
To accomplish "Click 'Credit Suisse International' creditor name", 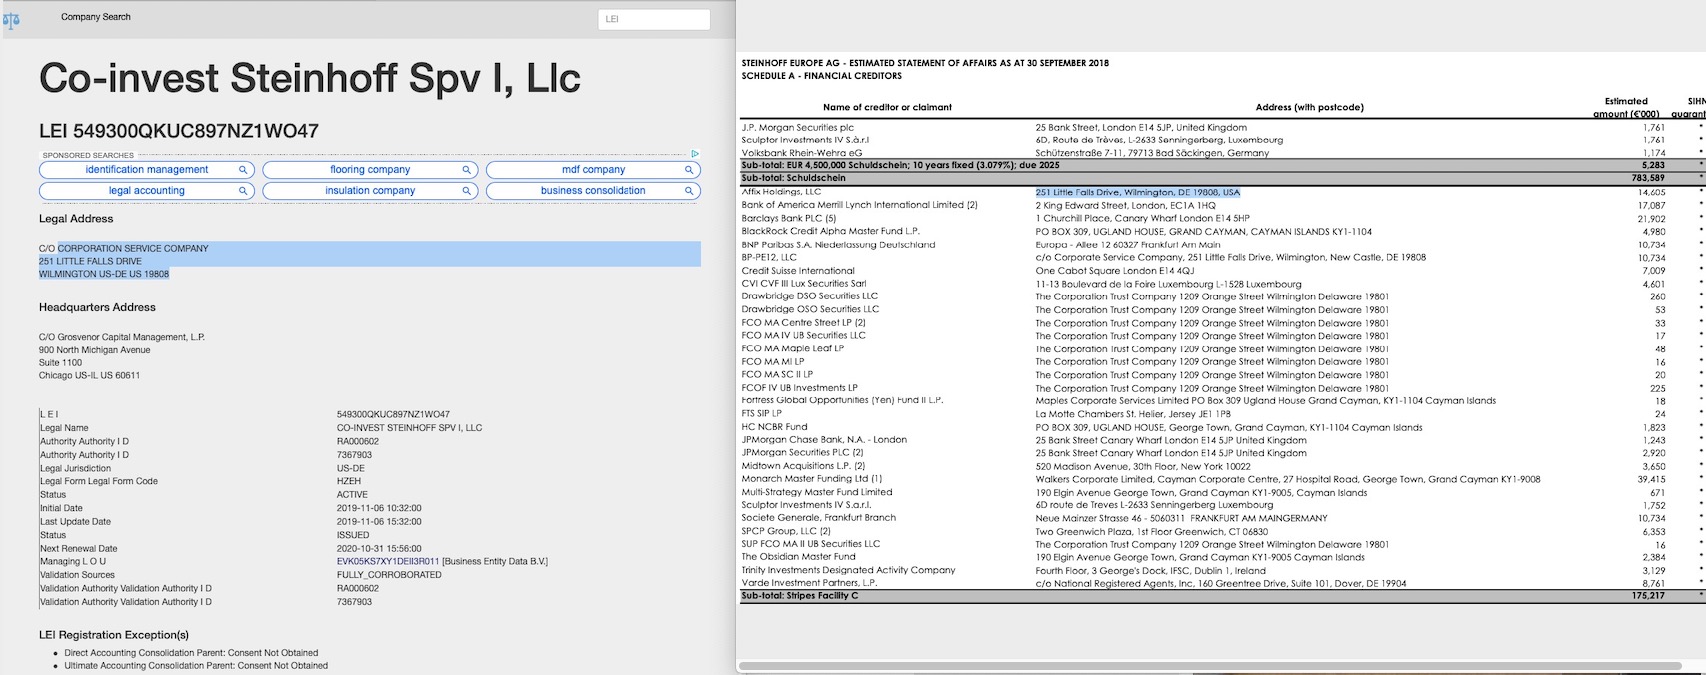I will click(798, 271).
